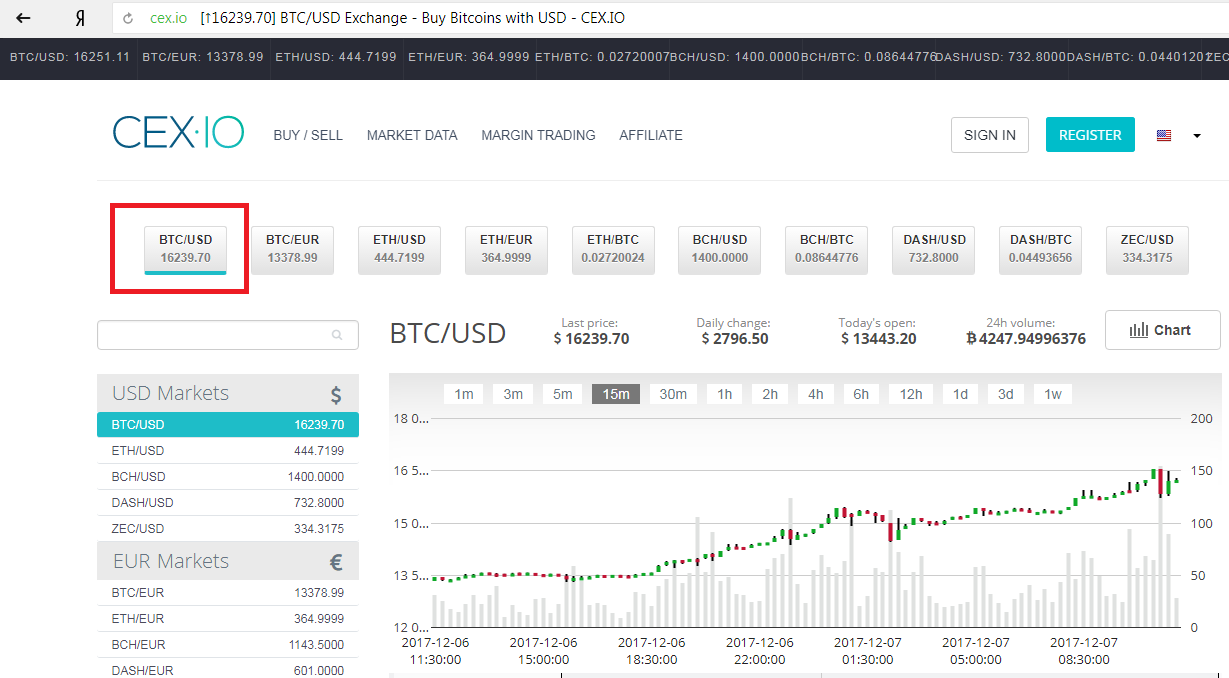Viewport: 1229px width, 678px height.
Task: Click ETH/USD: 444.7199 in top ticker bar
Action: click(336, 57)
